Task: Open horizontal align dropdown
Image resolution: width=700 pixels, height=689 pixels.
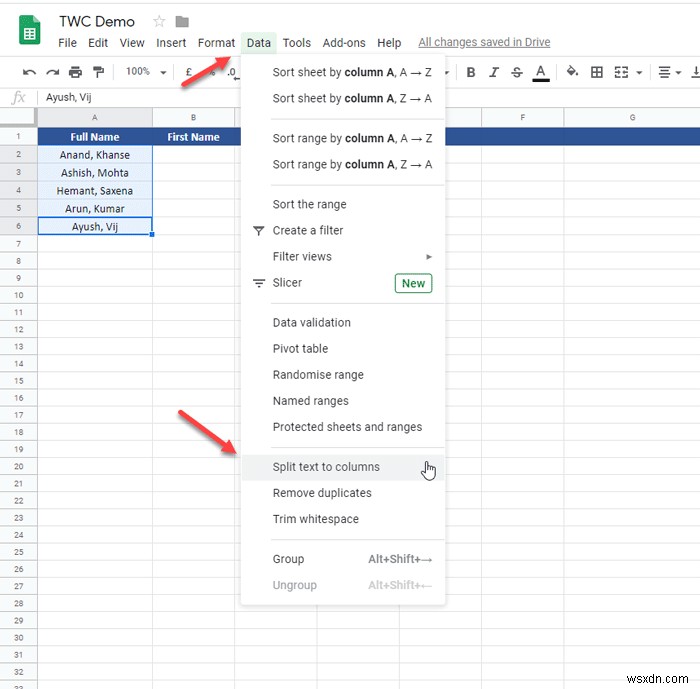Action: point(669,72)
